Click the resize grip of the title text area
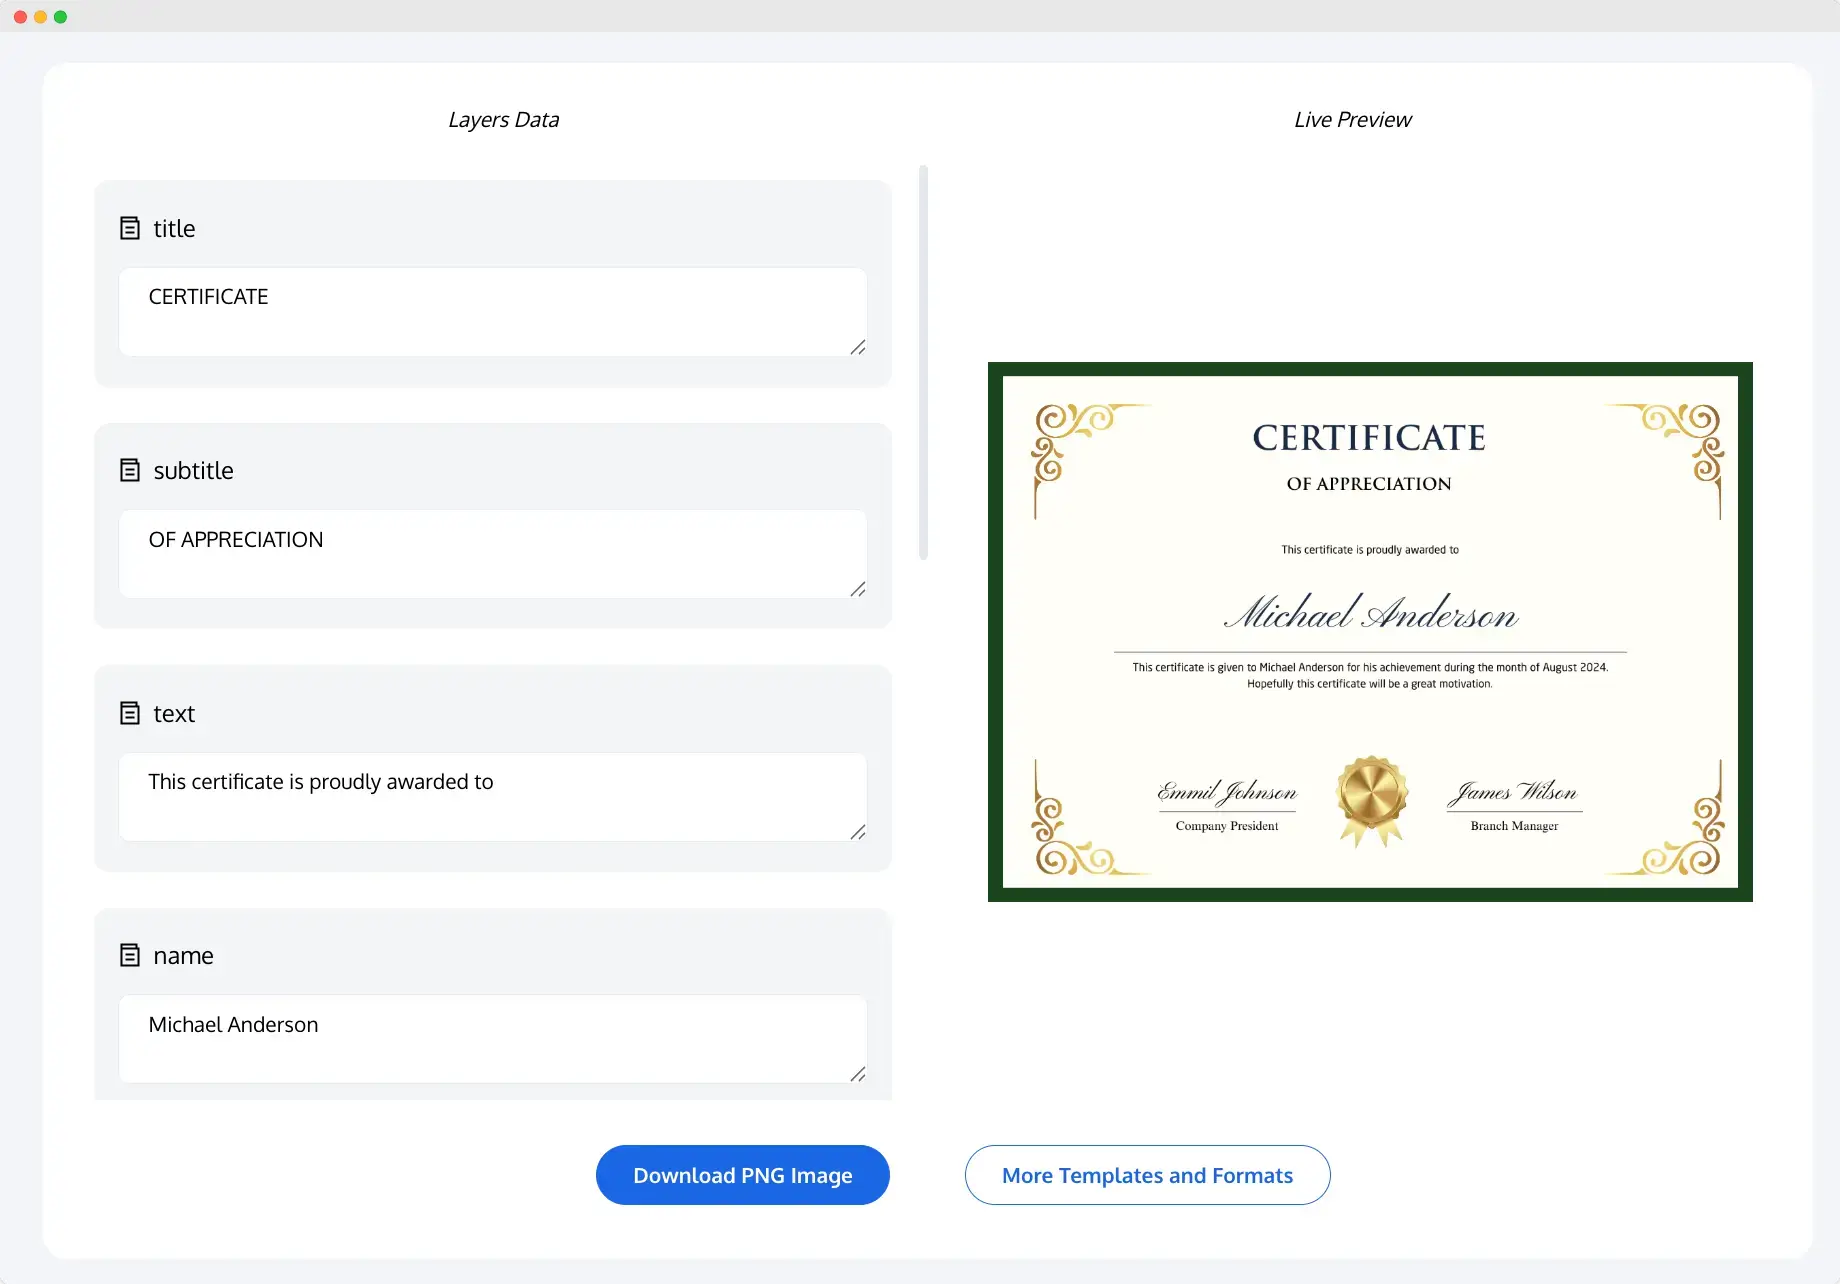This screenshot has height=1284, width=1840. 858,349
